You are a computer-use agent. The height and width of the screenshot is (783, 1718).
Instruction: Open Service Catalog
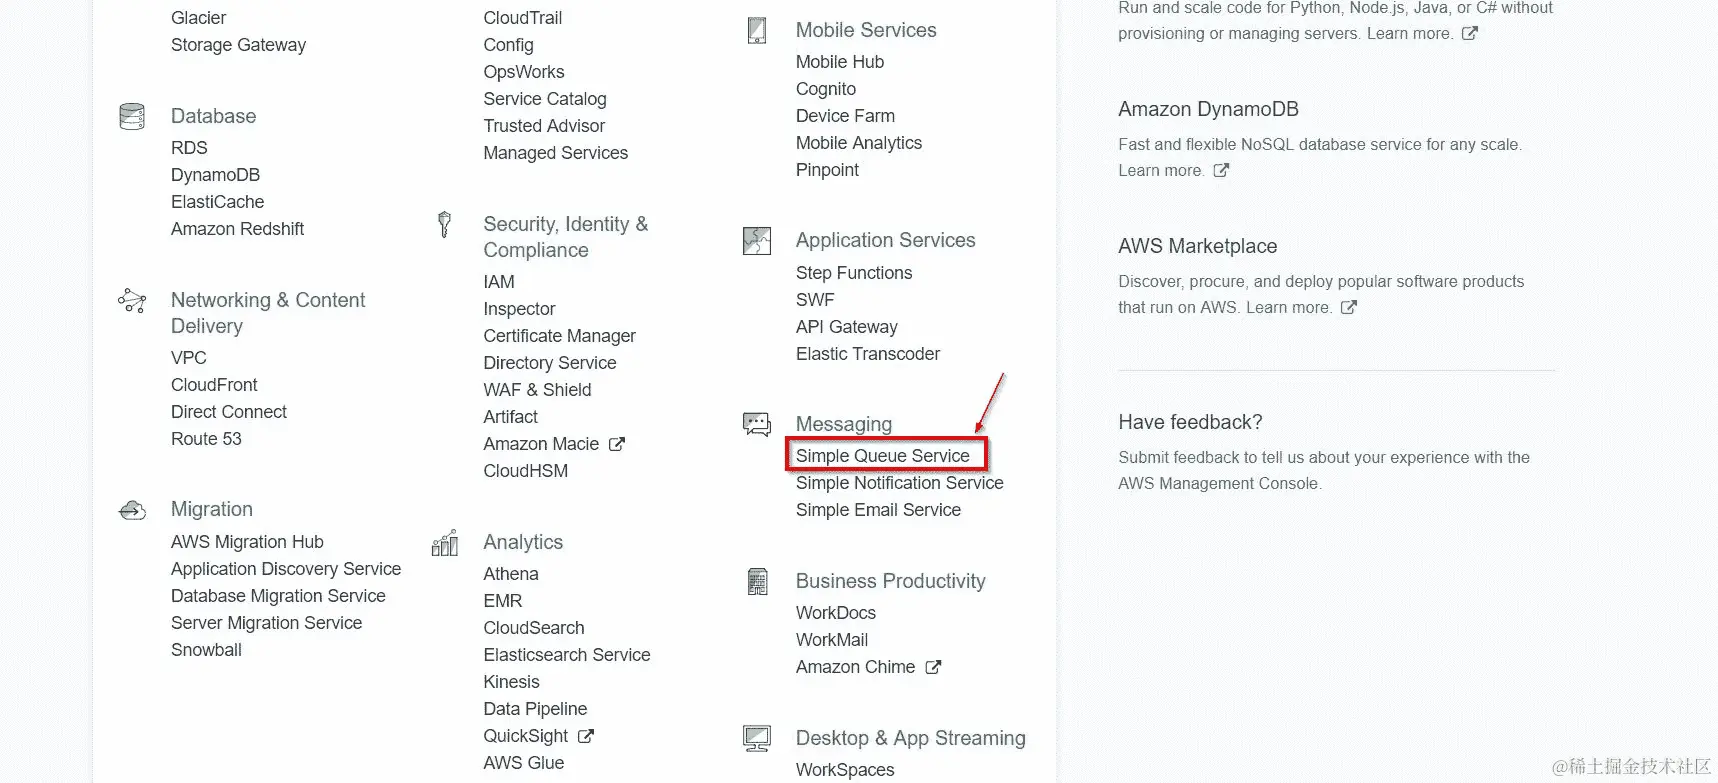click(545, 99)
